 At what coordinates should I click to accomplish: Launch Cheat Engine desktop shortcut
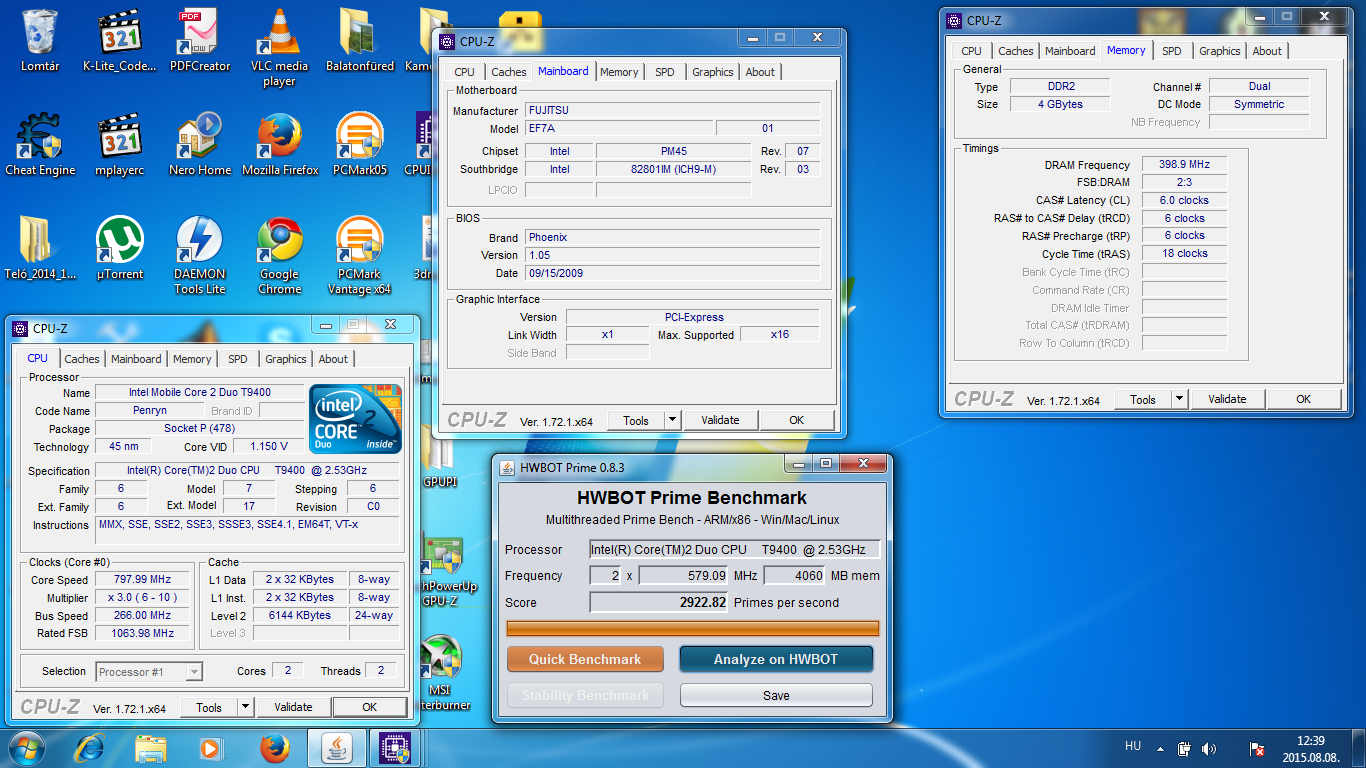tap(40, 144)
